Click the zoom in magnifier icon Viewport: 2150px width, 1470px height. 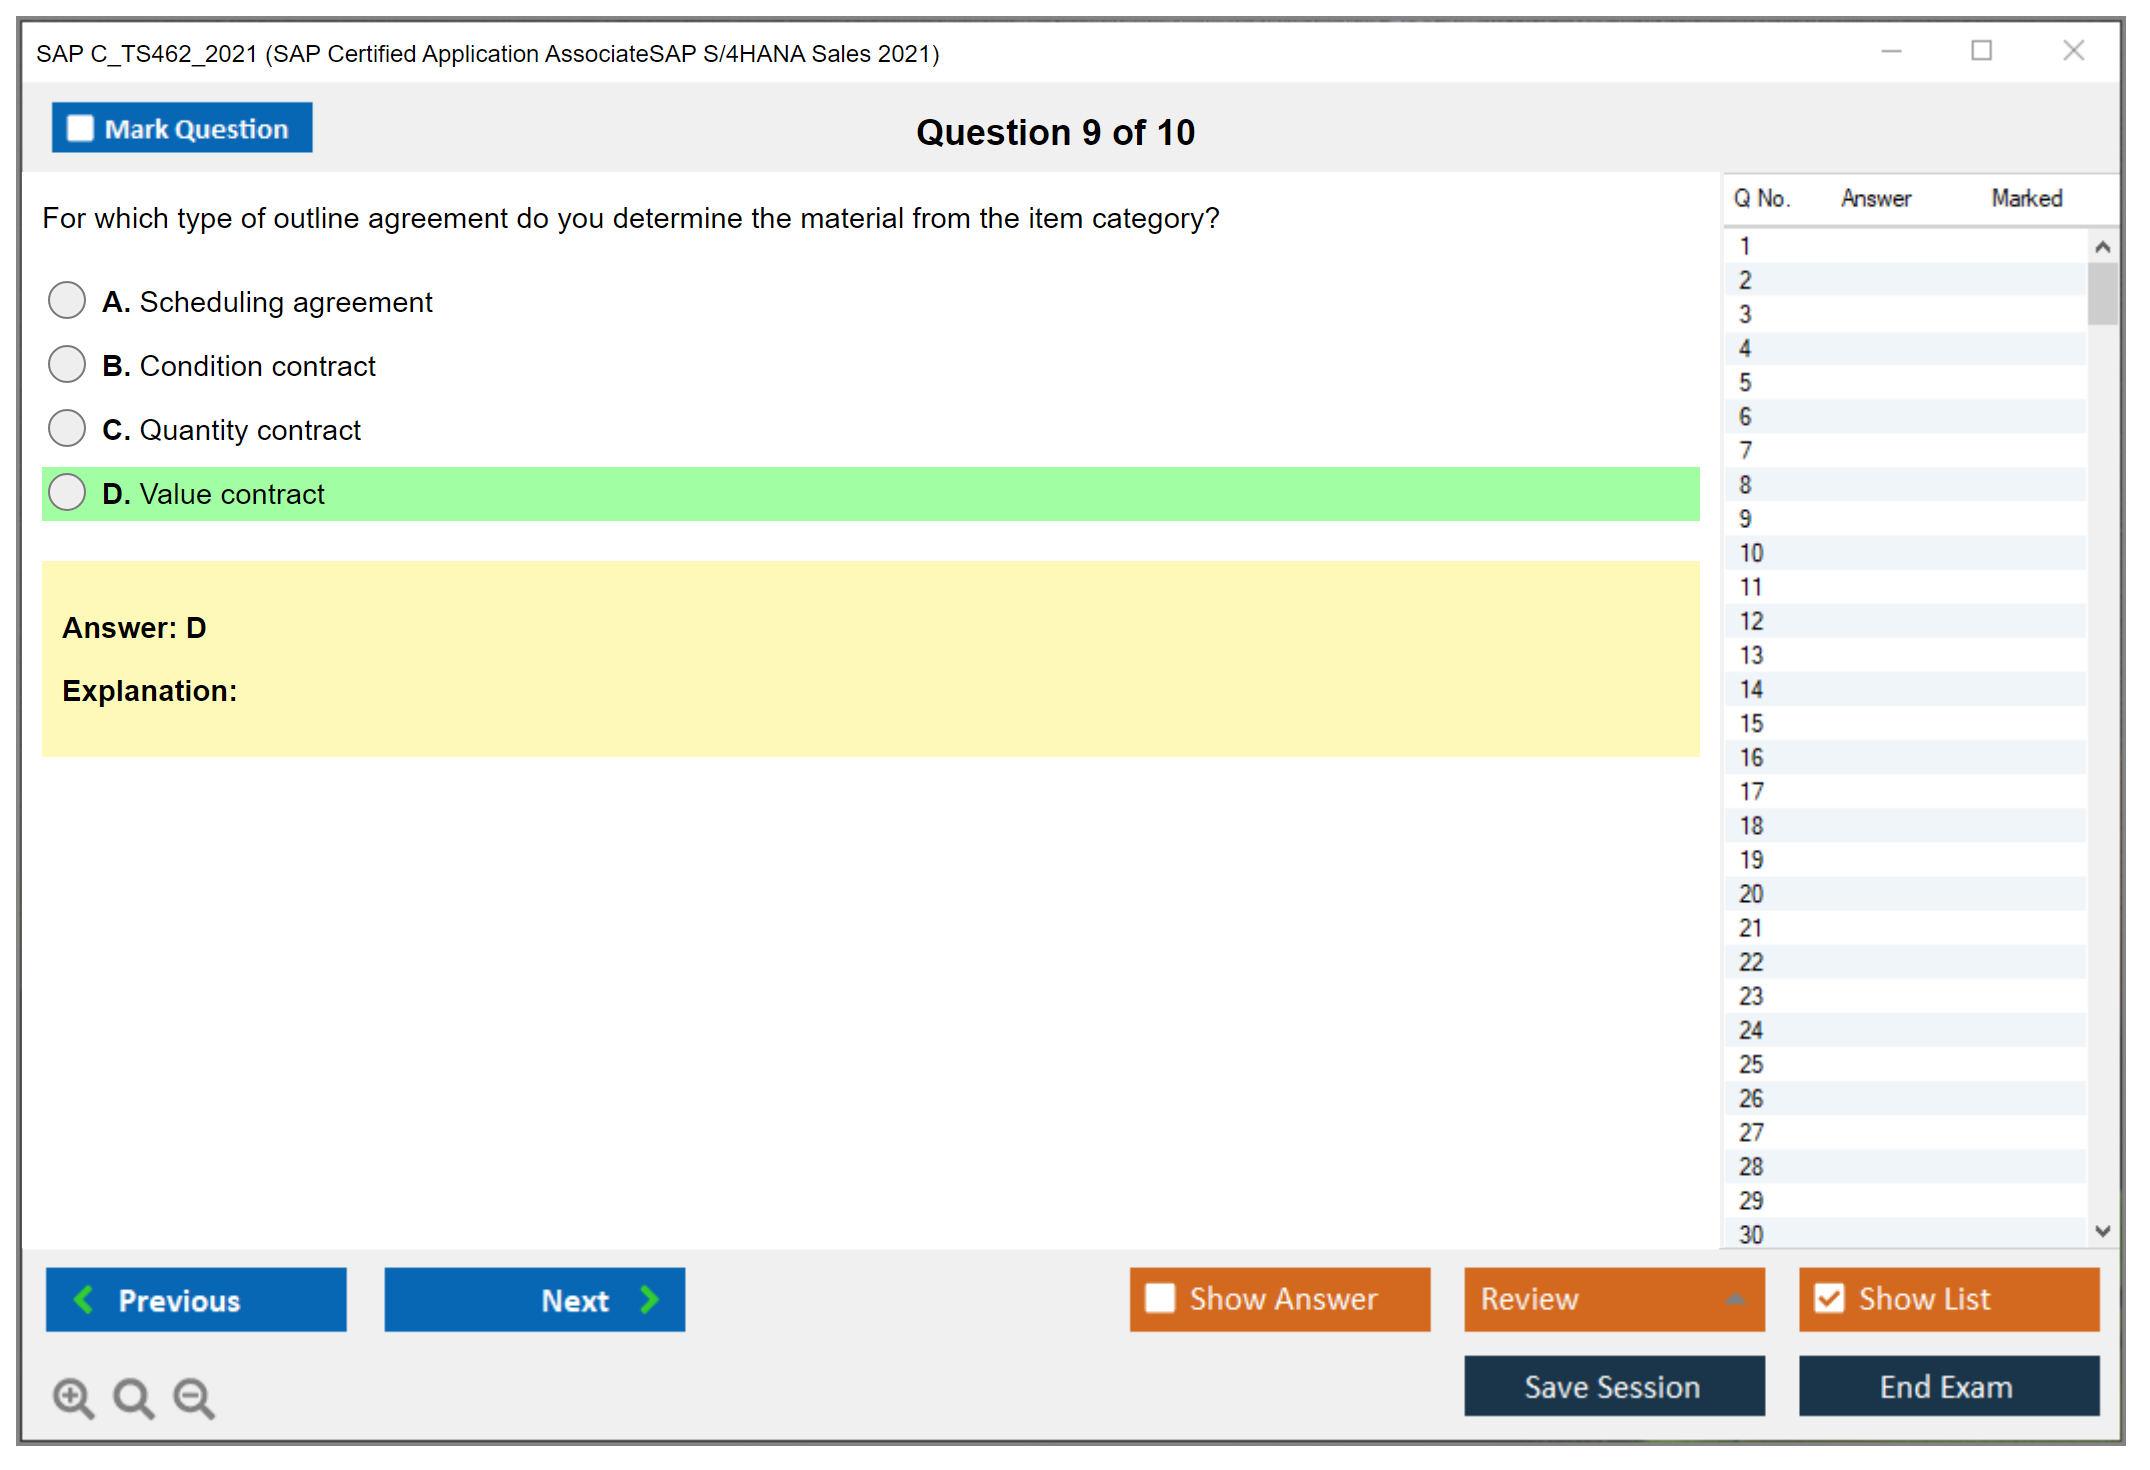click(x=73, y=1397)
